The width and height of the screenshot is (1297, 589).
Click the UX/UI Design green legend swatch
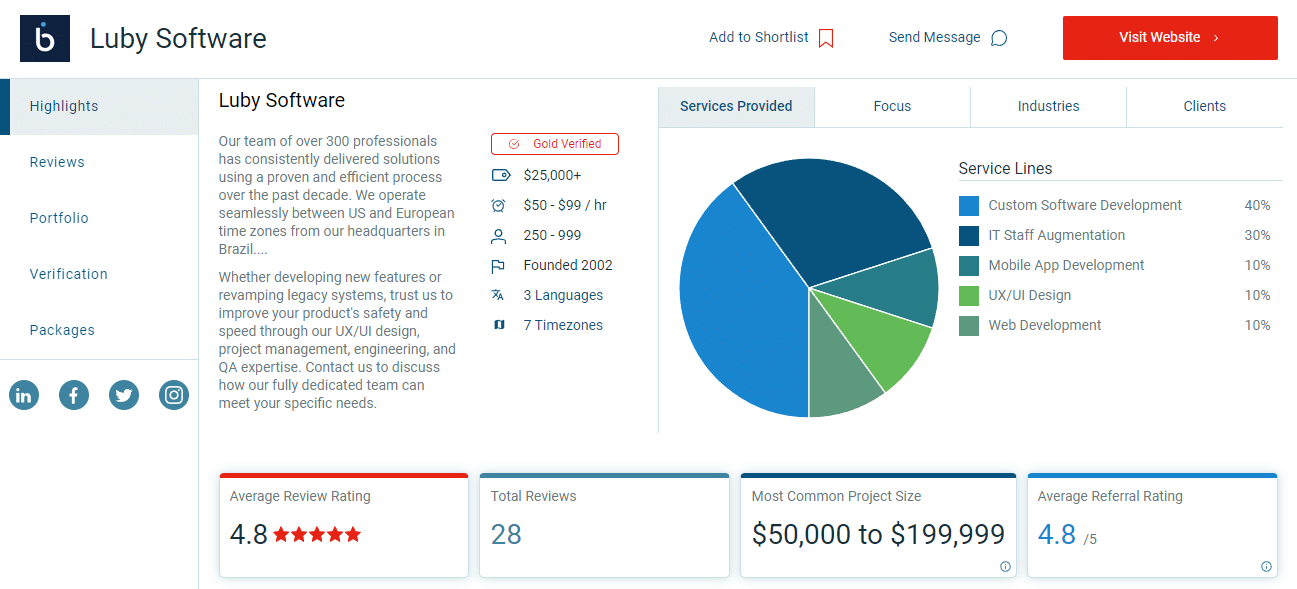click(x=968, y=296)
